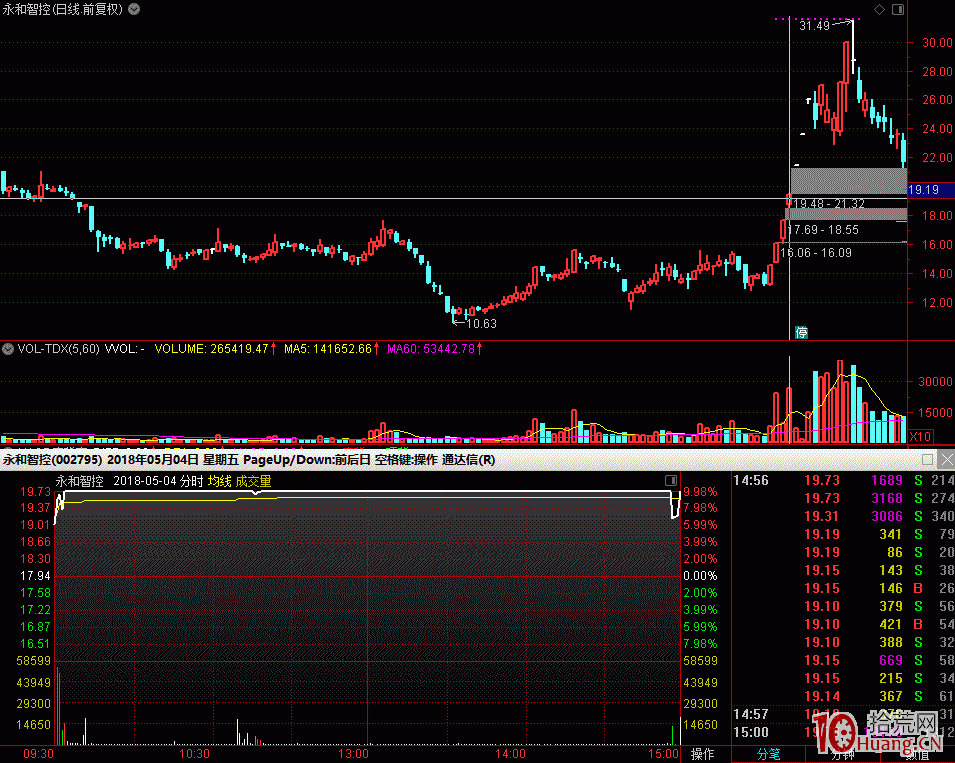Switch to the 分笔 tab
This screenshot has width=955, height=763.
coord(768,754)
